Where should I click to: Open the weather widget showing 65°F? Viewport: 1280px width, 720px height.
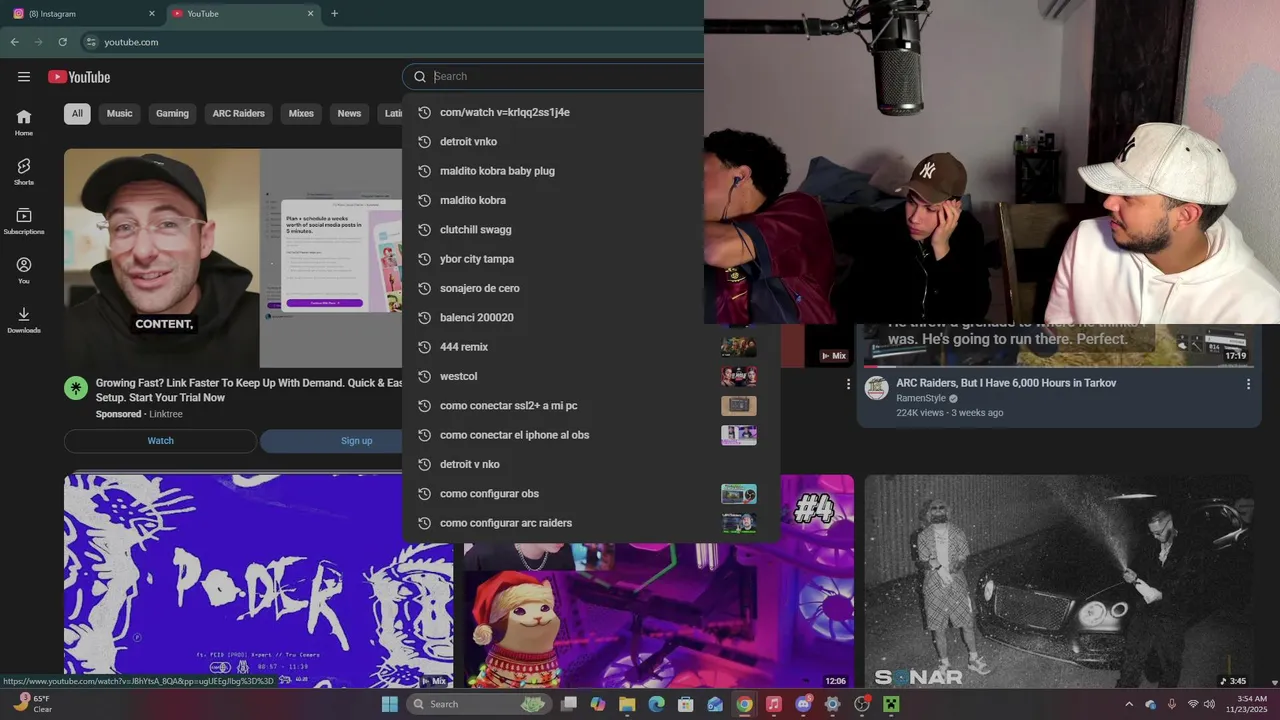(x=32, y=704)
